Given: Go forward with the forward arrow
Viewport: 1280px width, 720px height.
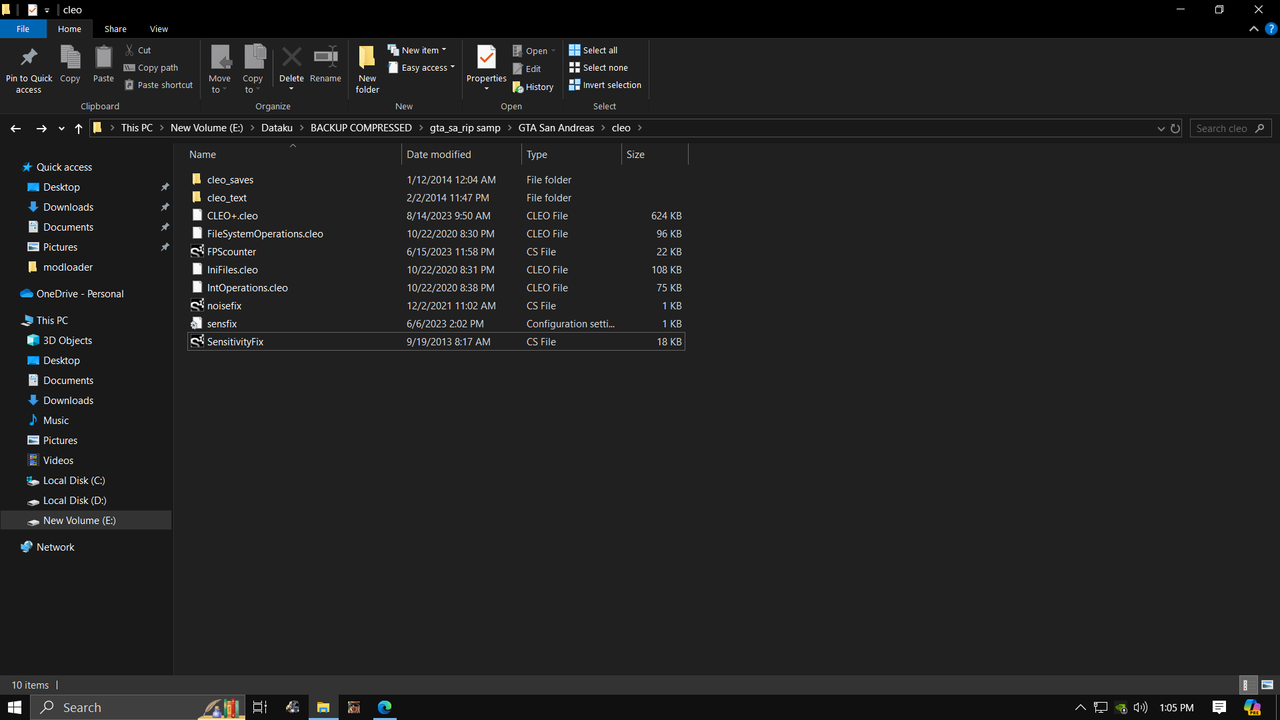Looking at the screenshot, I should coord(41,128).
